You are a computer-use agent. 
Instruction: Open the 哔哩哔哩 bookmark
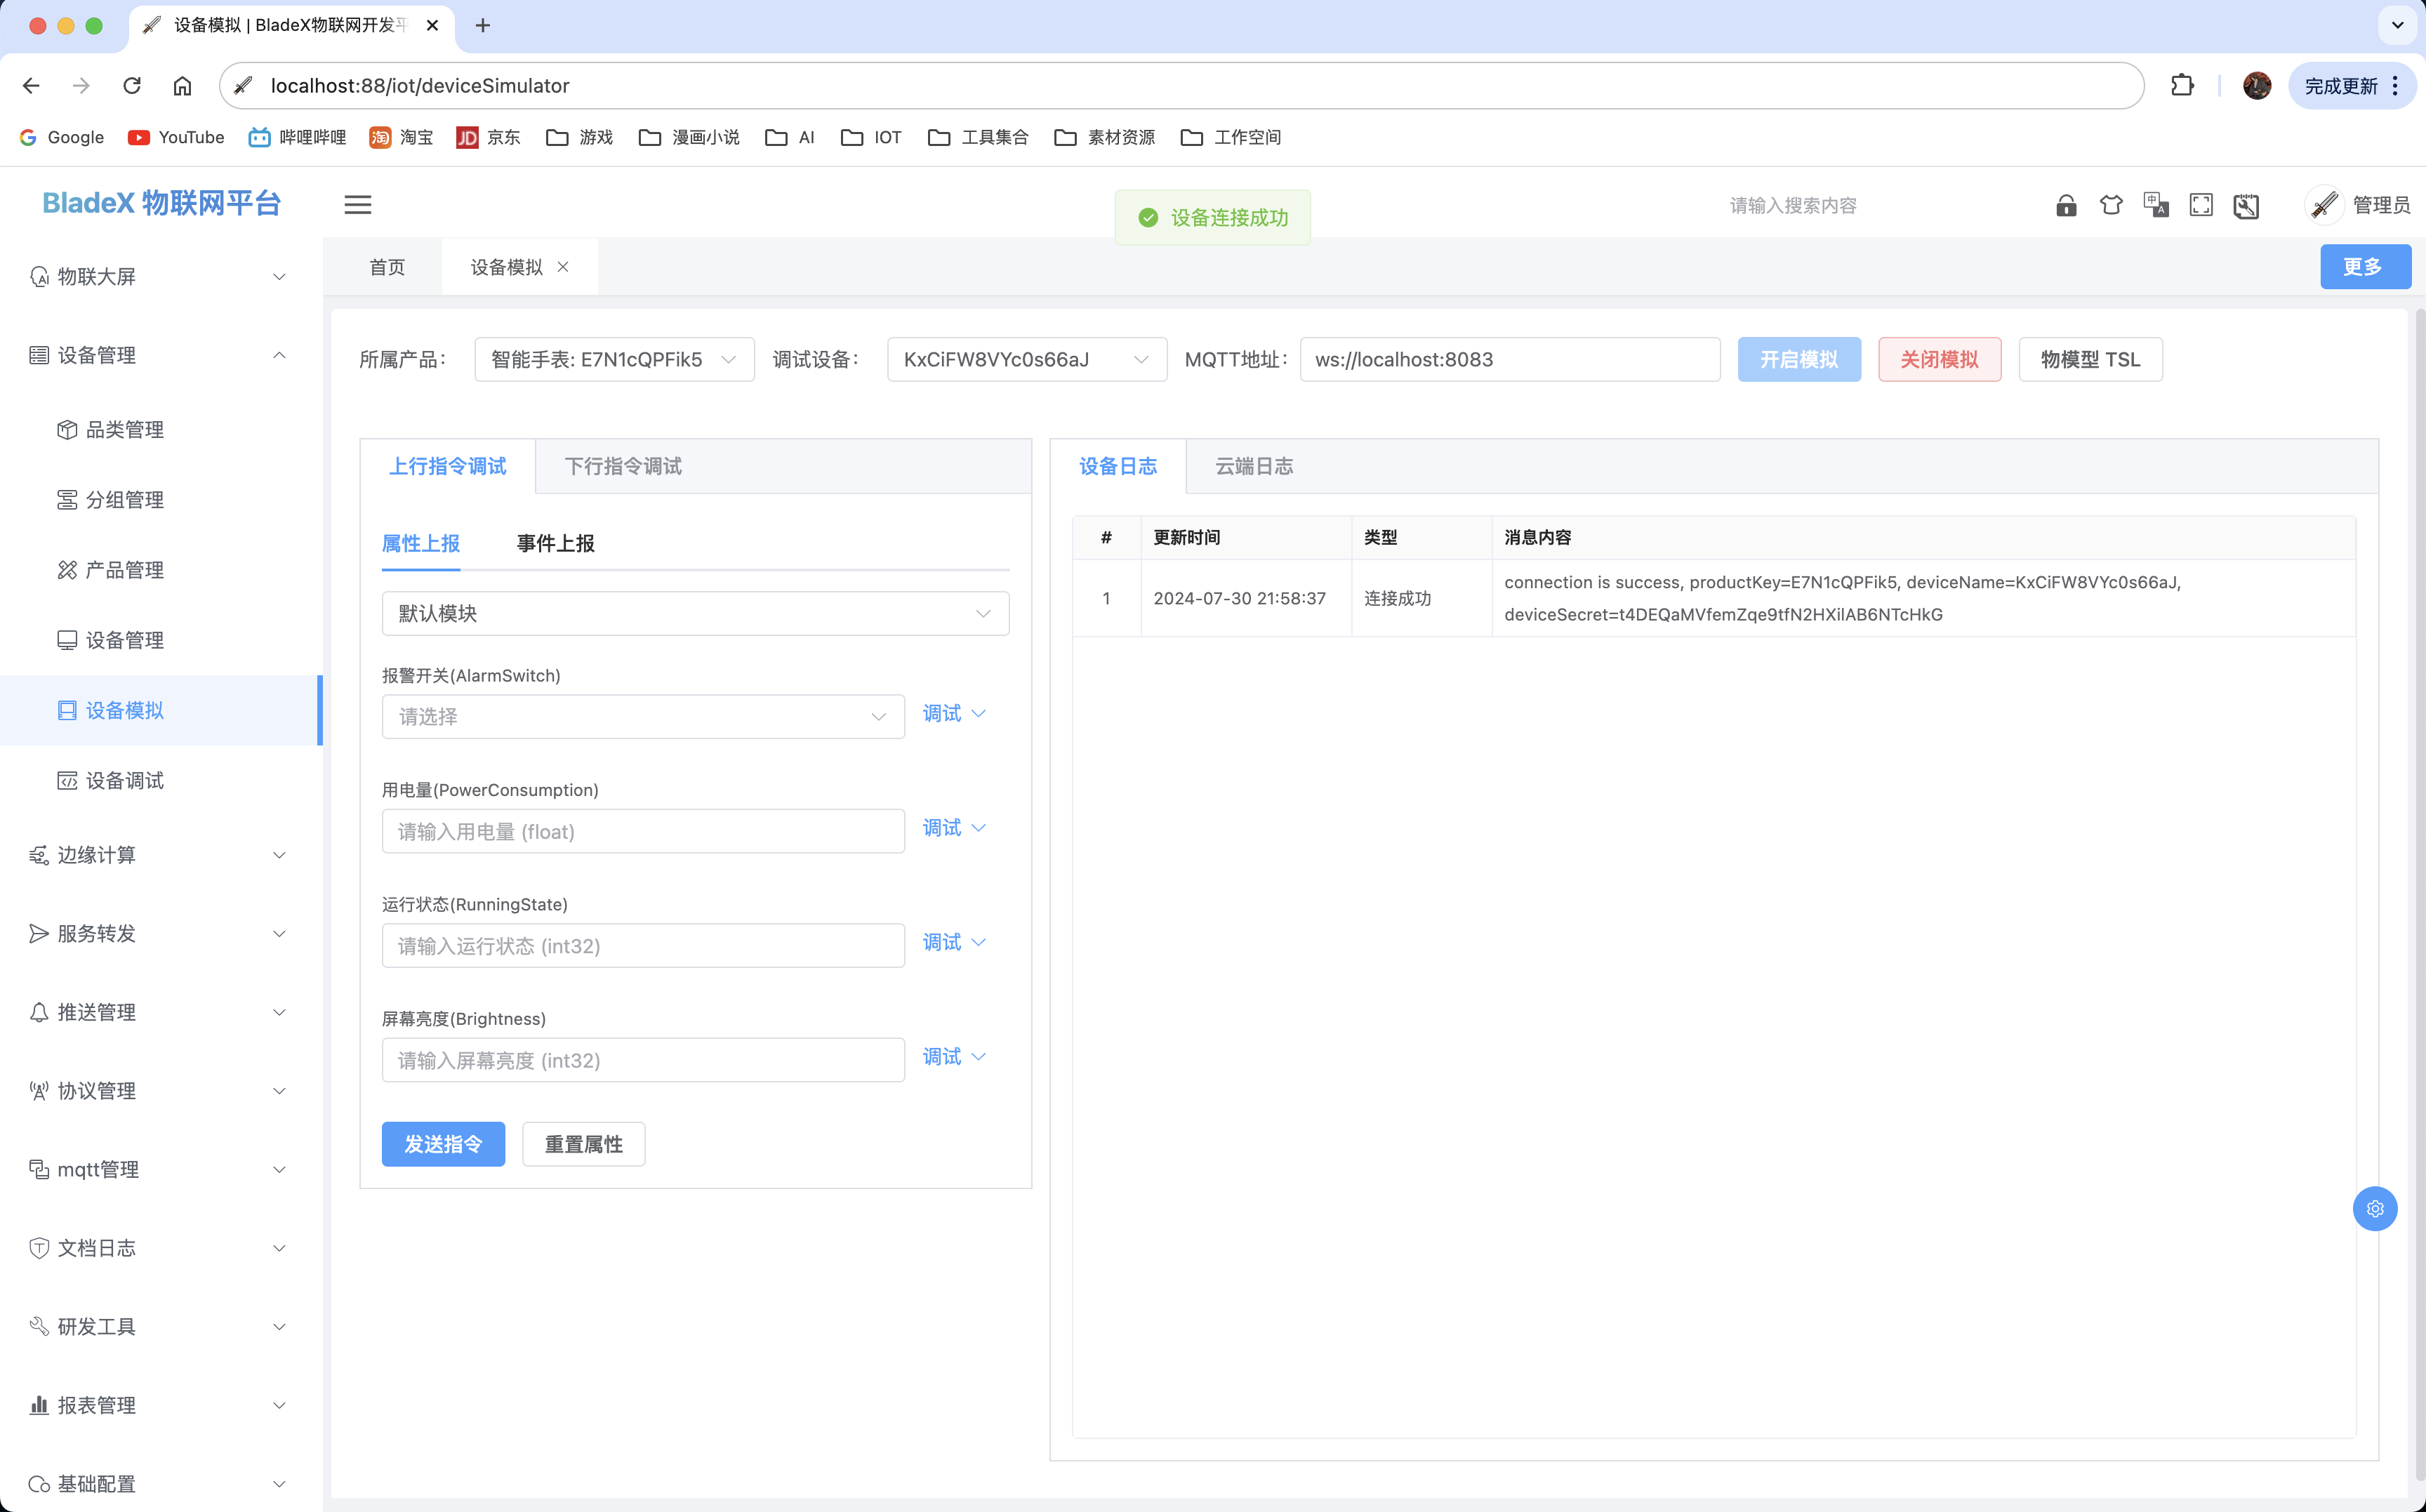click(297, 137)
